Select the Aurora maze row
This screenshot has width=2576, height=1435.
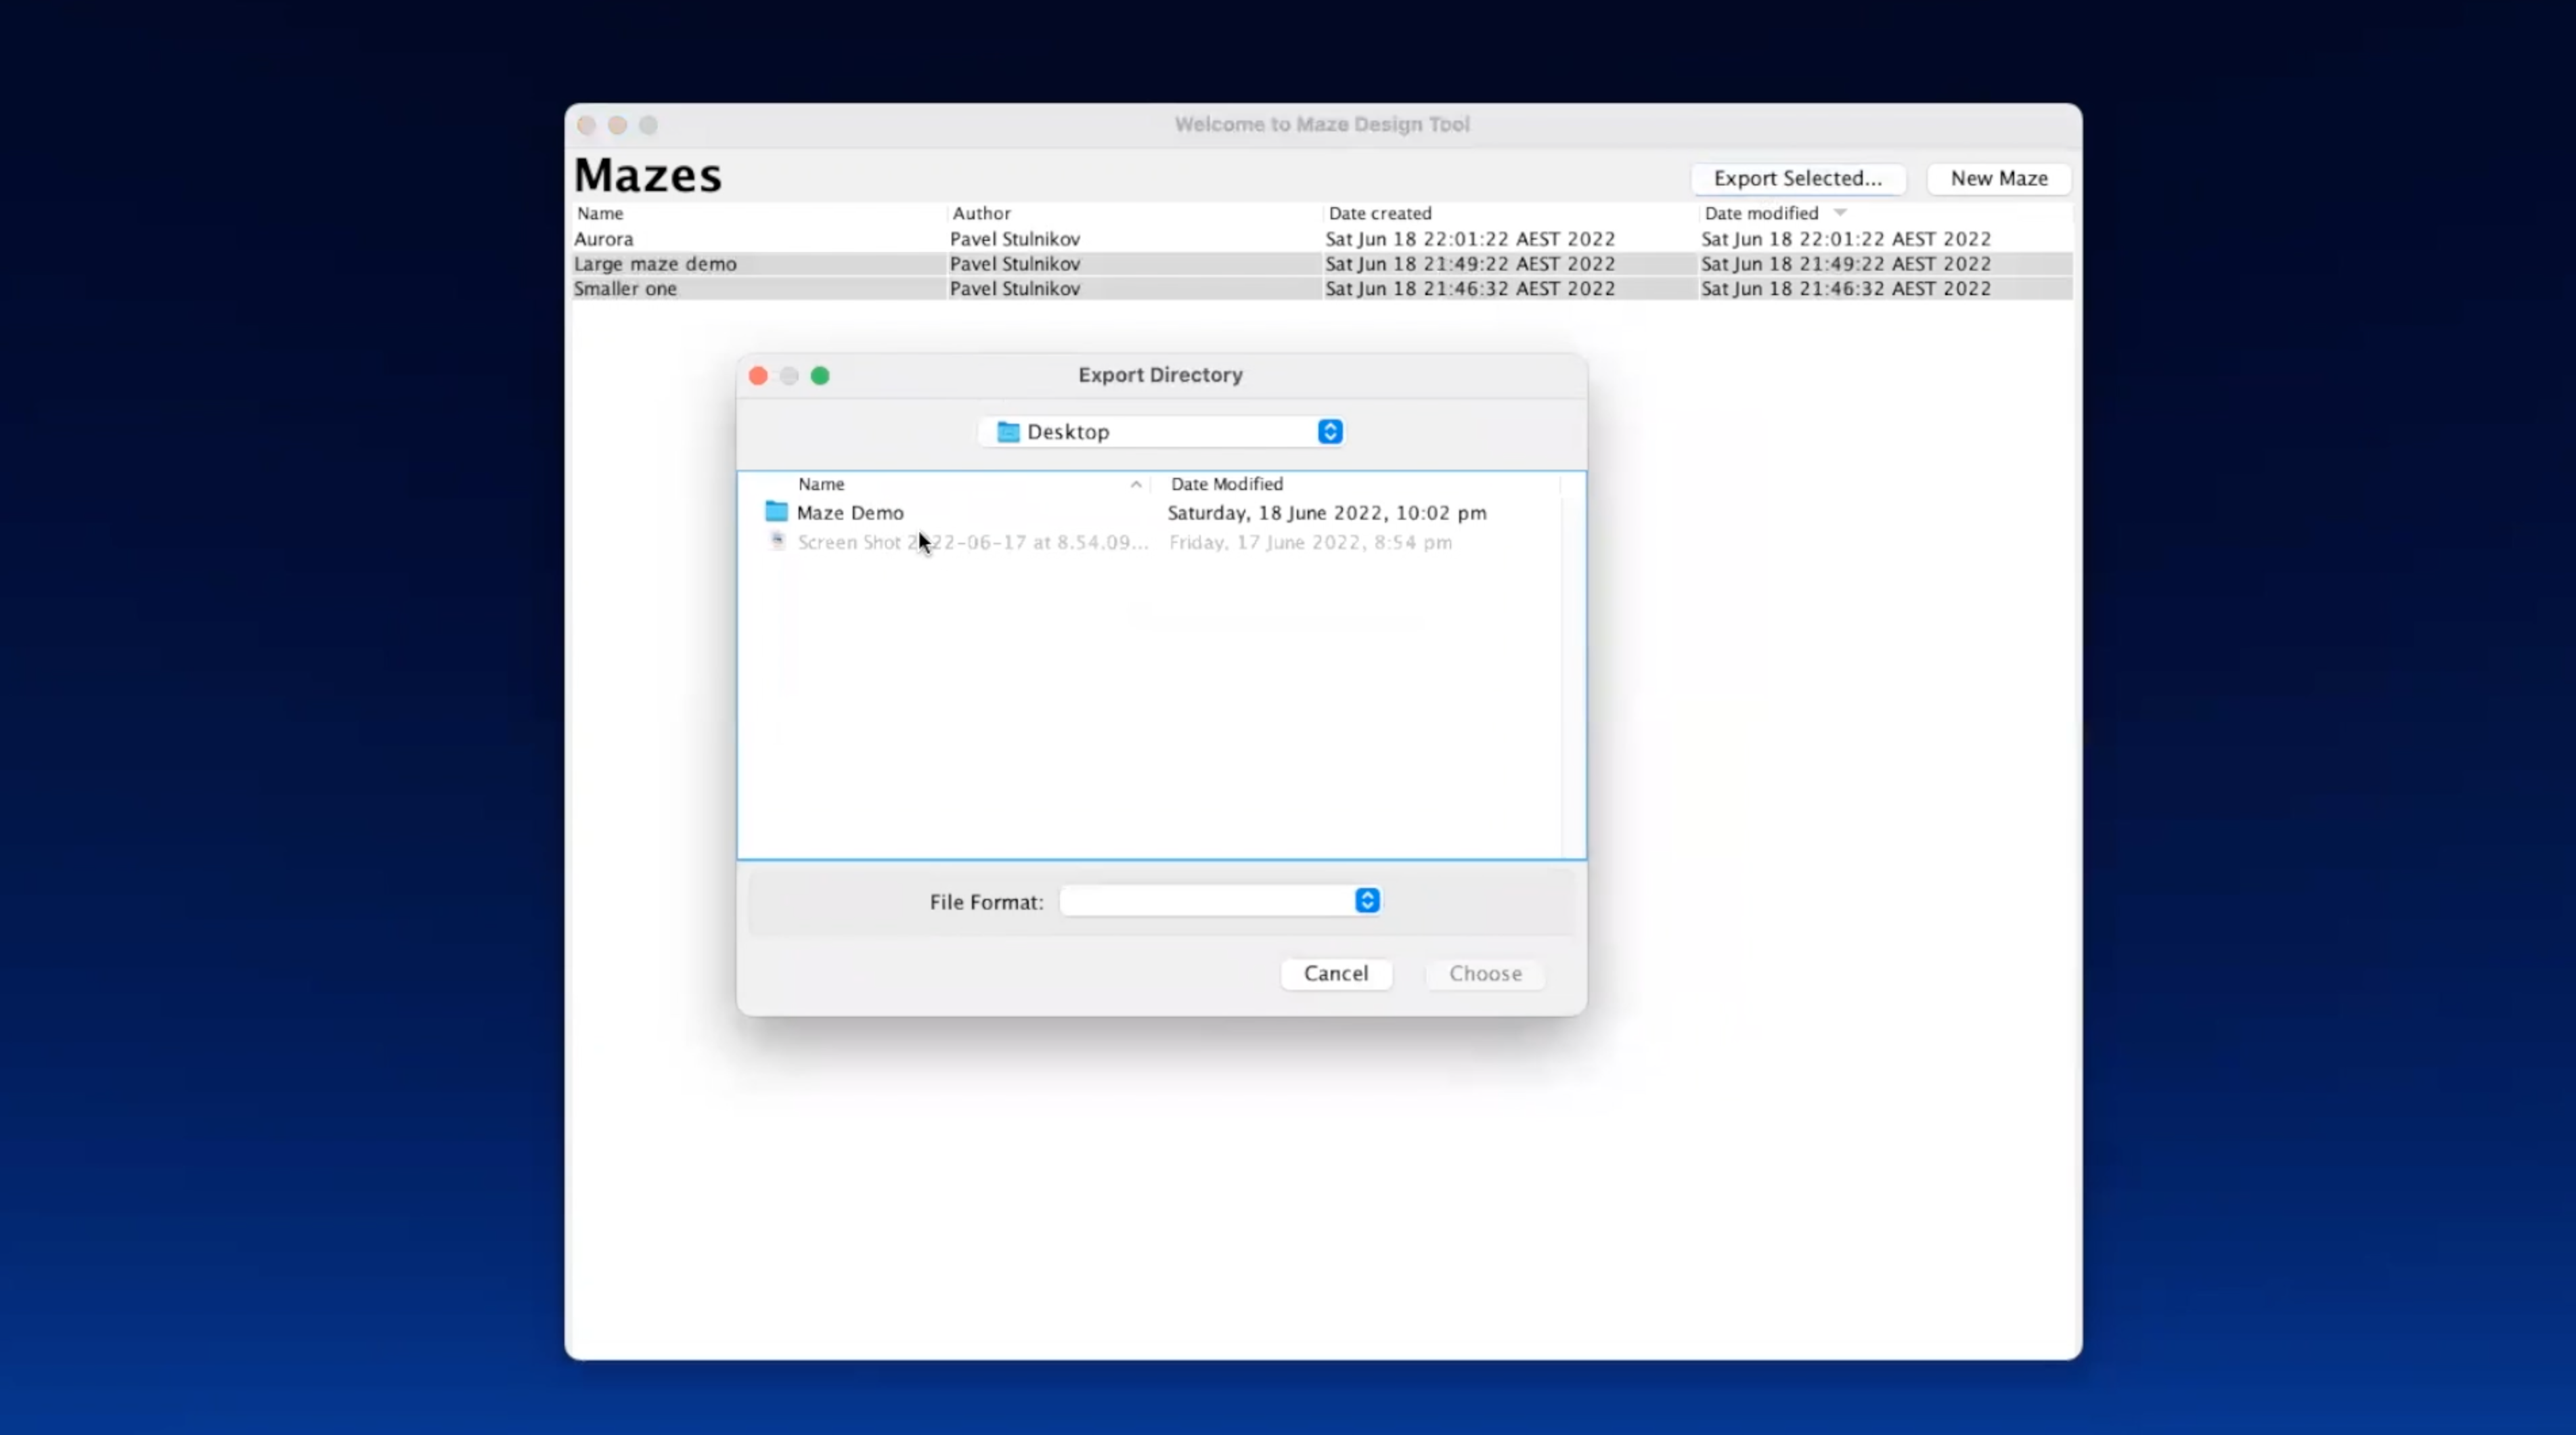tap(604, 239)
